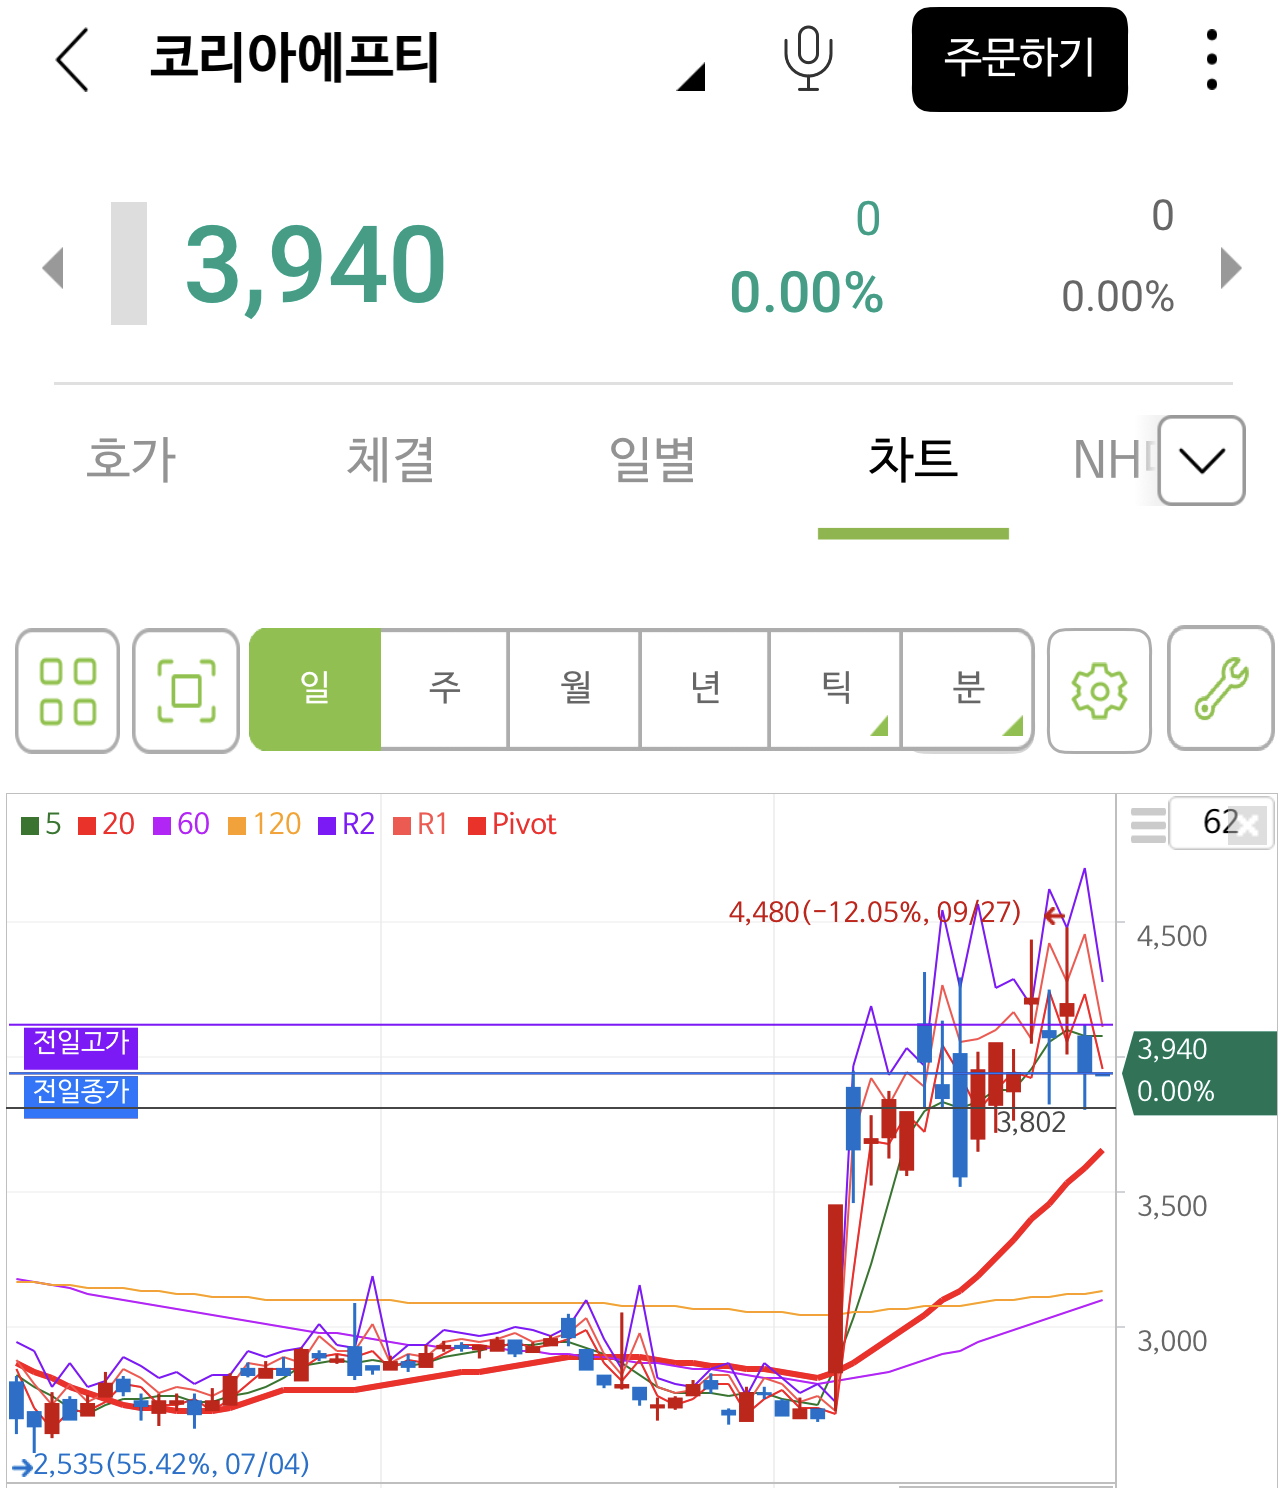Image resolution: width=1284 pixels, height=1488 pixels.
Task: Select the 년 yearly period
Action: click(x=705, y=689)
